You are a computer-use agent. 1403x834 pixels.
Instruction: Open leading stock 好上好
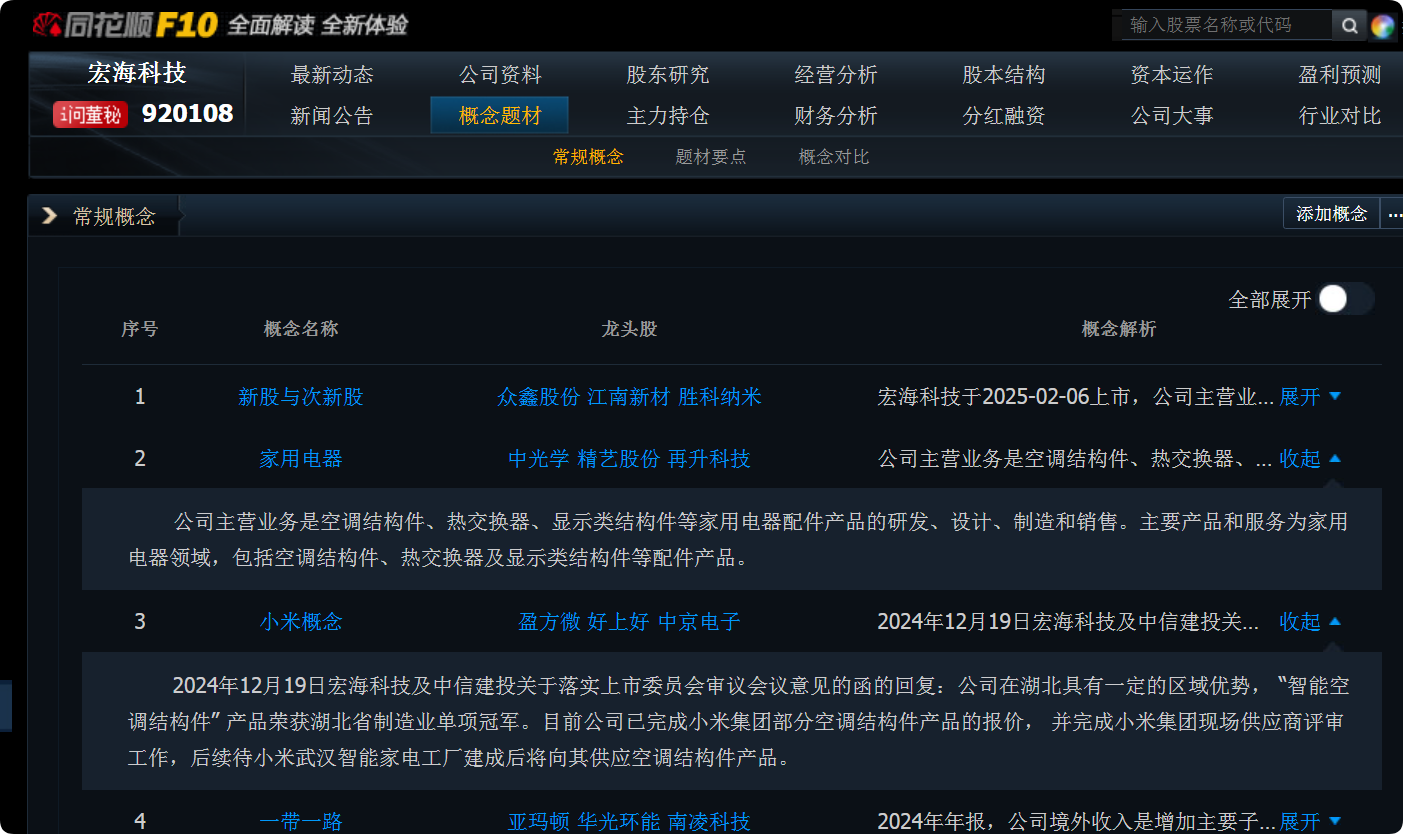click(x=619, y=622)
